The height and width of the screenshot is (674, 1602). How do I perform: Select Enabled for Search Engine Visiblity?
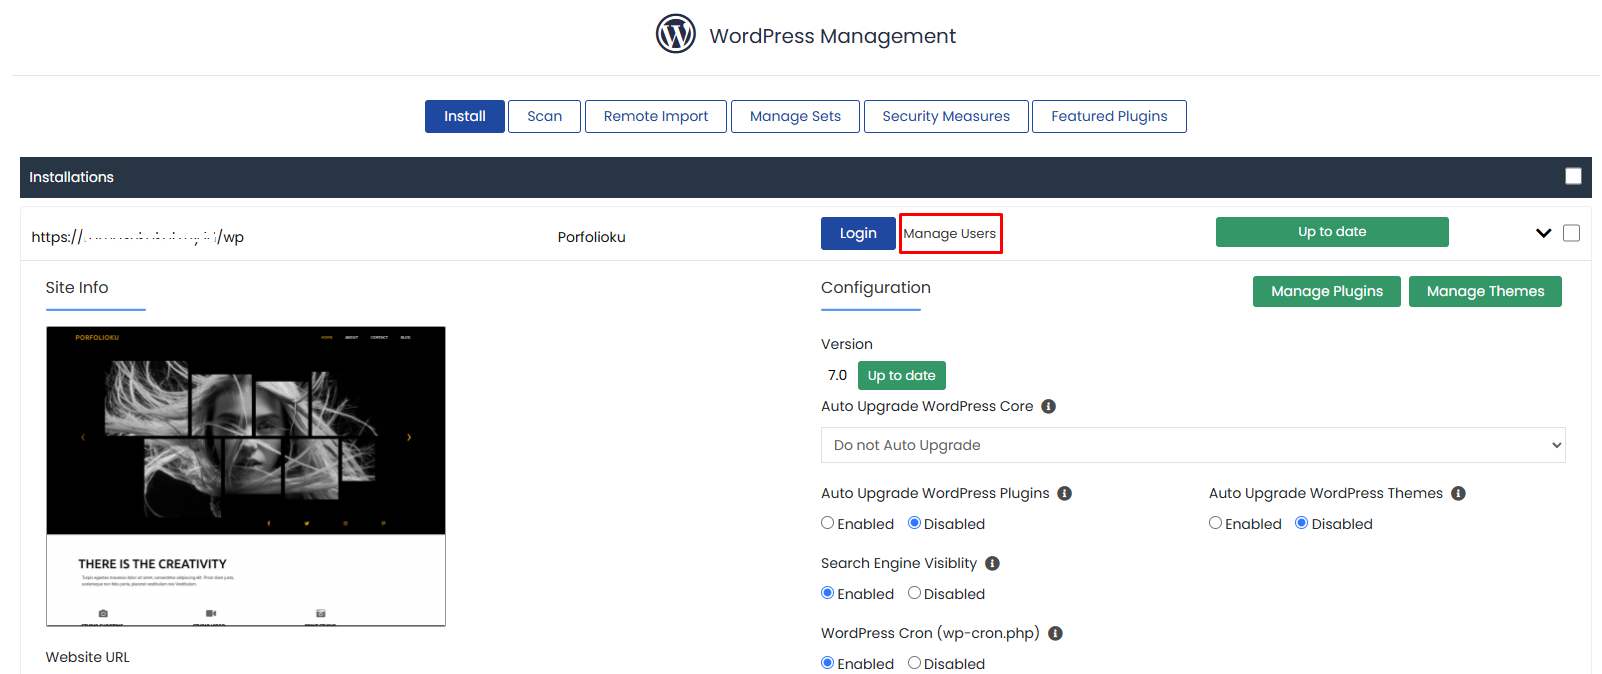tap(827, 593)
